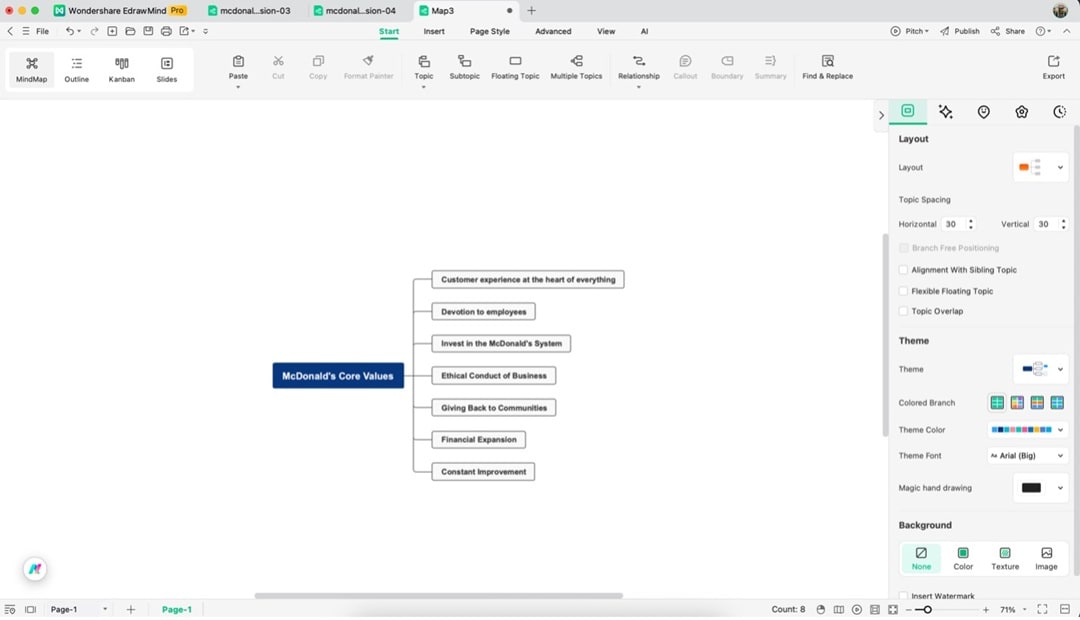The image size is (1080, 620).
Task: Open the clock/history panel in the right sidebar
Action: [1059, 111]
